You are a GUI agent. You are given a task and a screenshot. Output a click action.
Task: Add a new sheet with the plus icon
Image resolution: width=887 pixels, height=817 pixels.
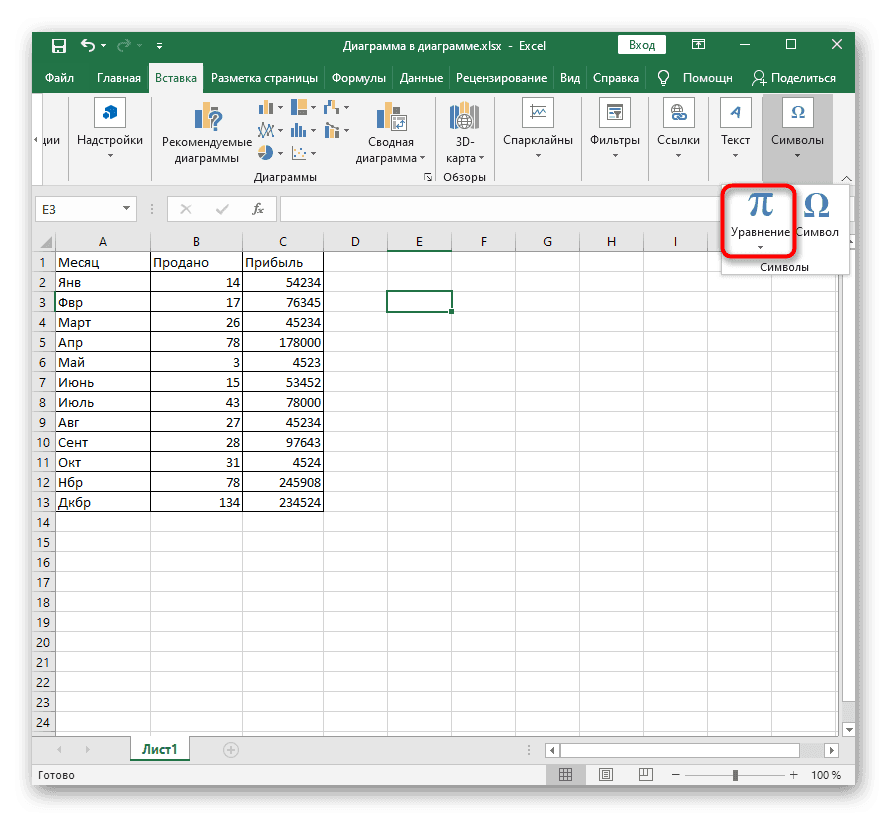tap(231, 749)
